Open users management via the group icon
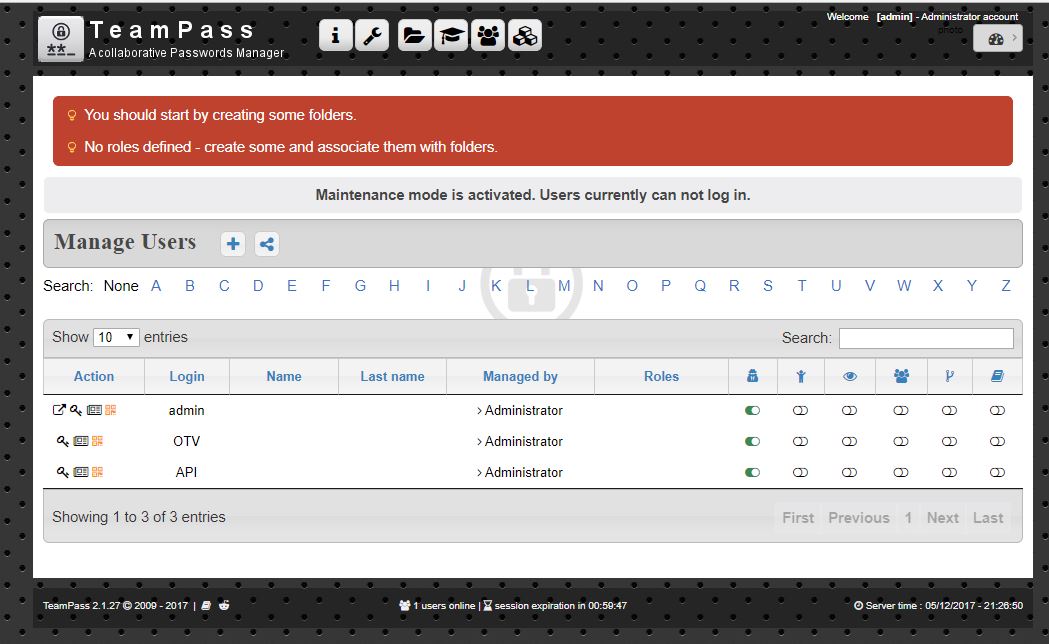The height and width of the screenshot is (644, 1049). tap(487, 34)
